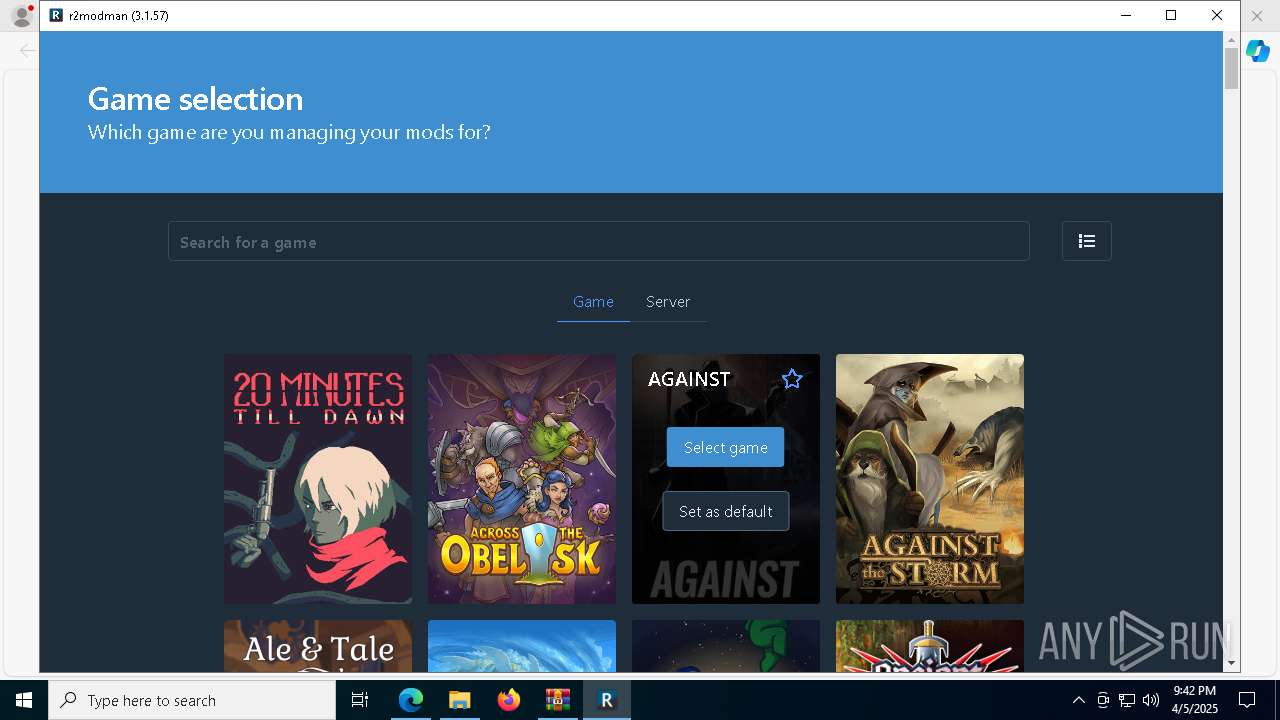Viewport: 1280px width, 720px height.
Task: Open the Against the Storm game card
Action: 930,479
